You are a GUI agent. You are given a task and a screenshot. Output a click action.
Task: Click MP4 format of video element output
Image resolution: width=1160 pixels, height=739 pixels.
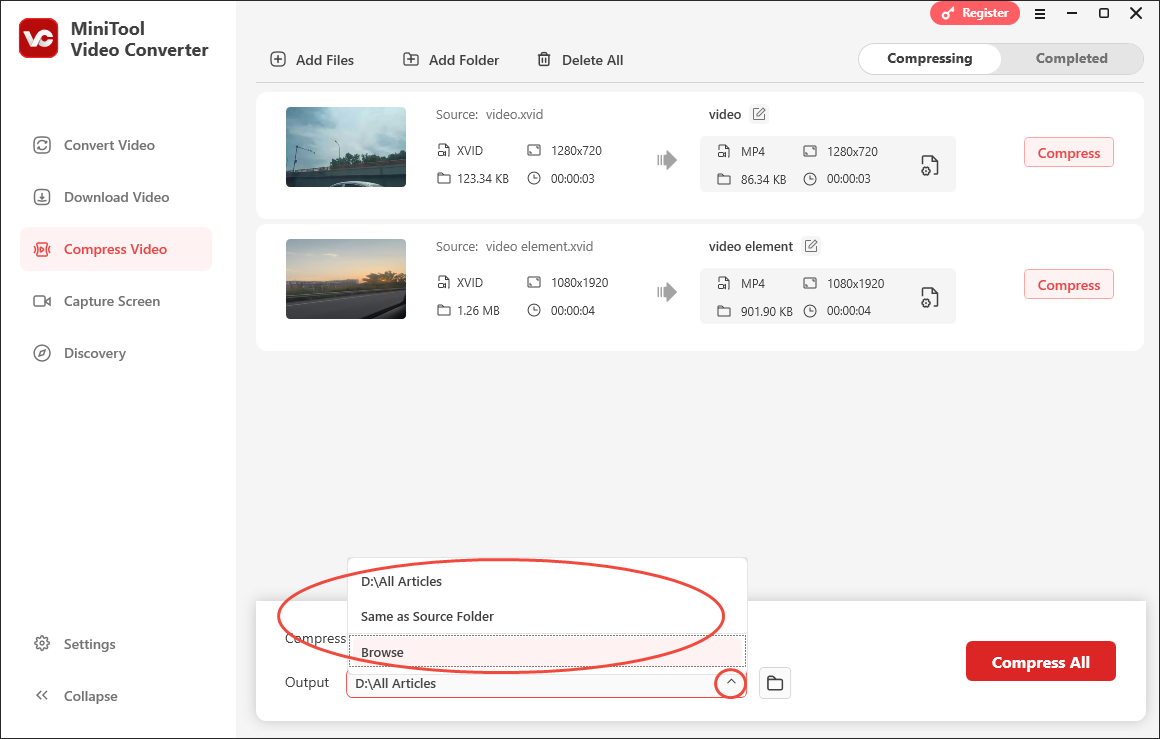pos(752,283)
